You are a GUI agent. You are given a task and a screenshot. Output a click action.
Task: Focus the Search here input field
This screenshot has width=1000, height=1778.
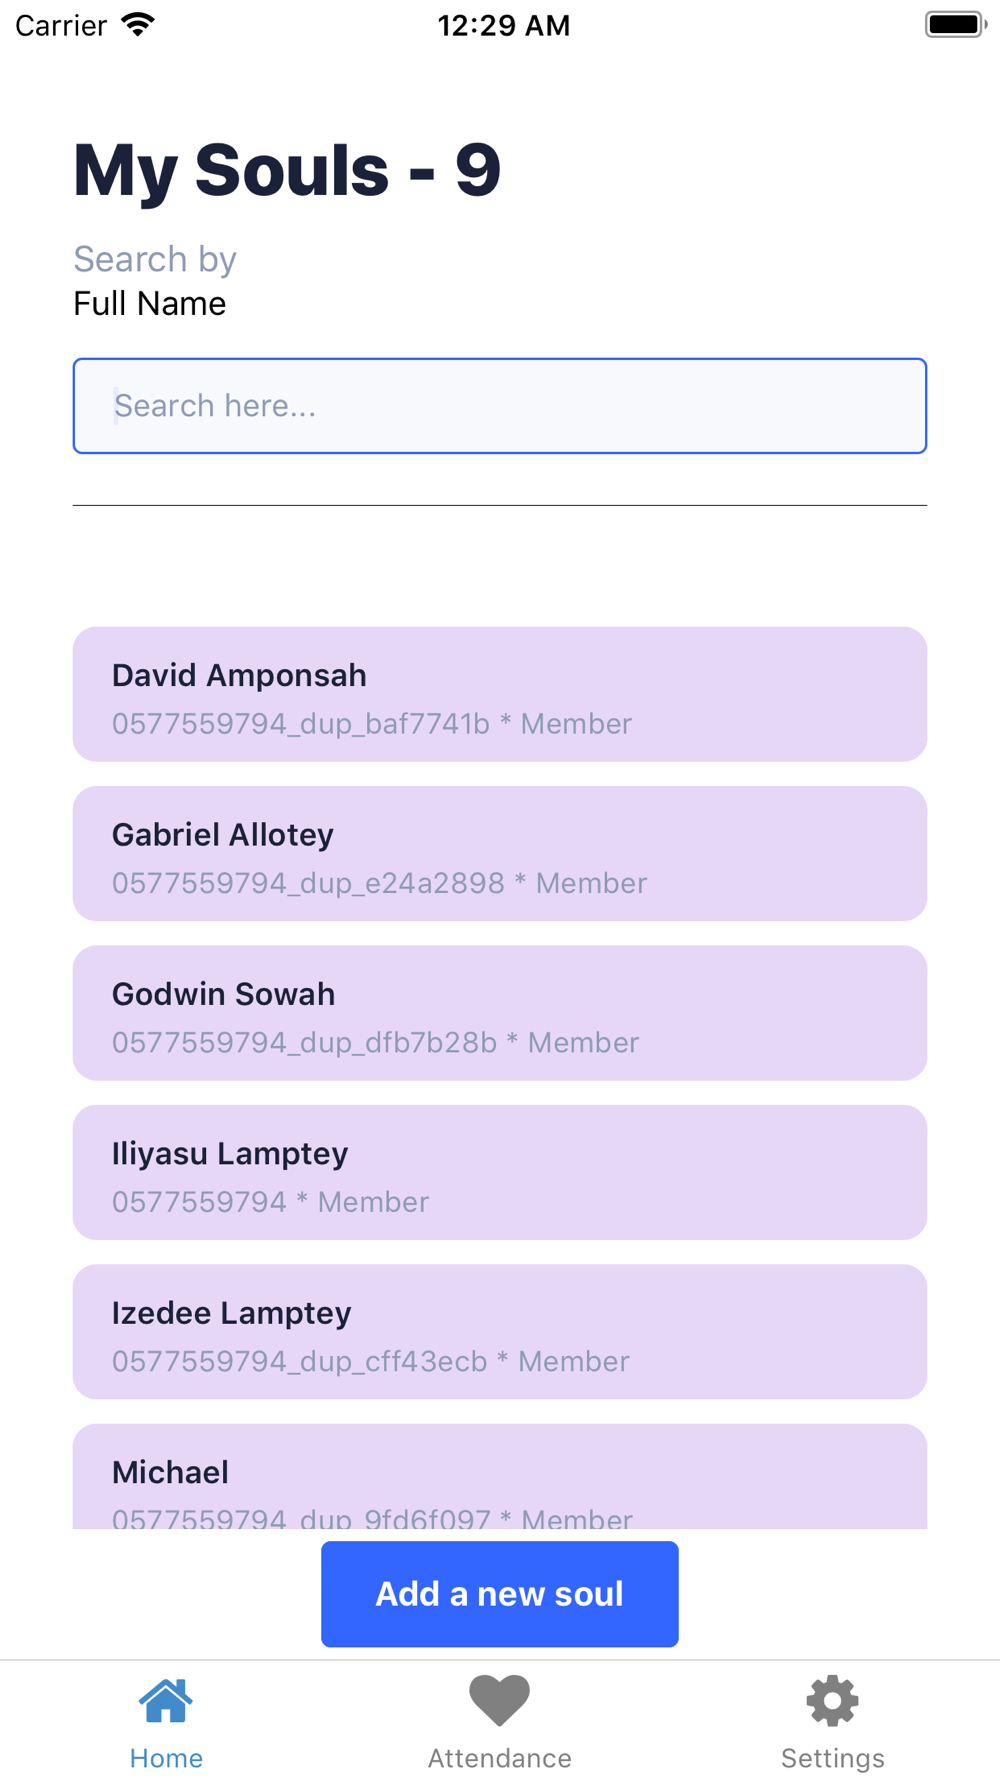pos(500,406)
